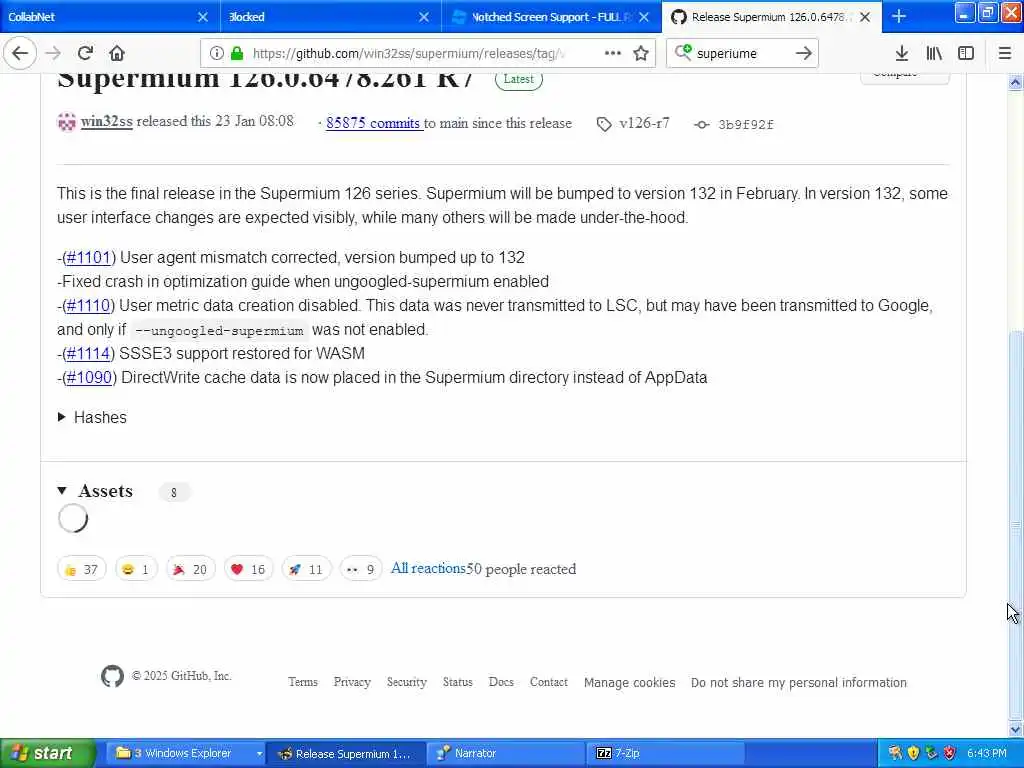Image resolution: width=1024 pixels, height=768 pixels.
Task: Open issue #1090 link
Action: (89, 377)
